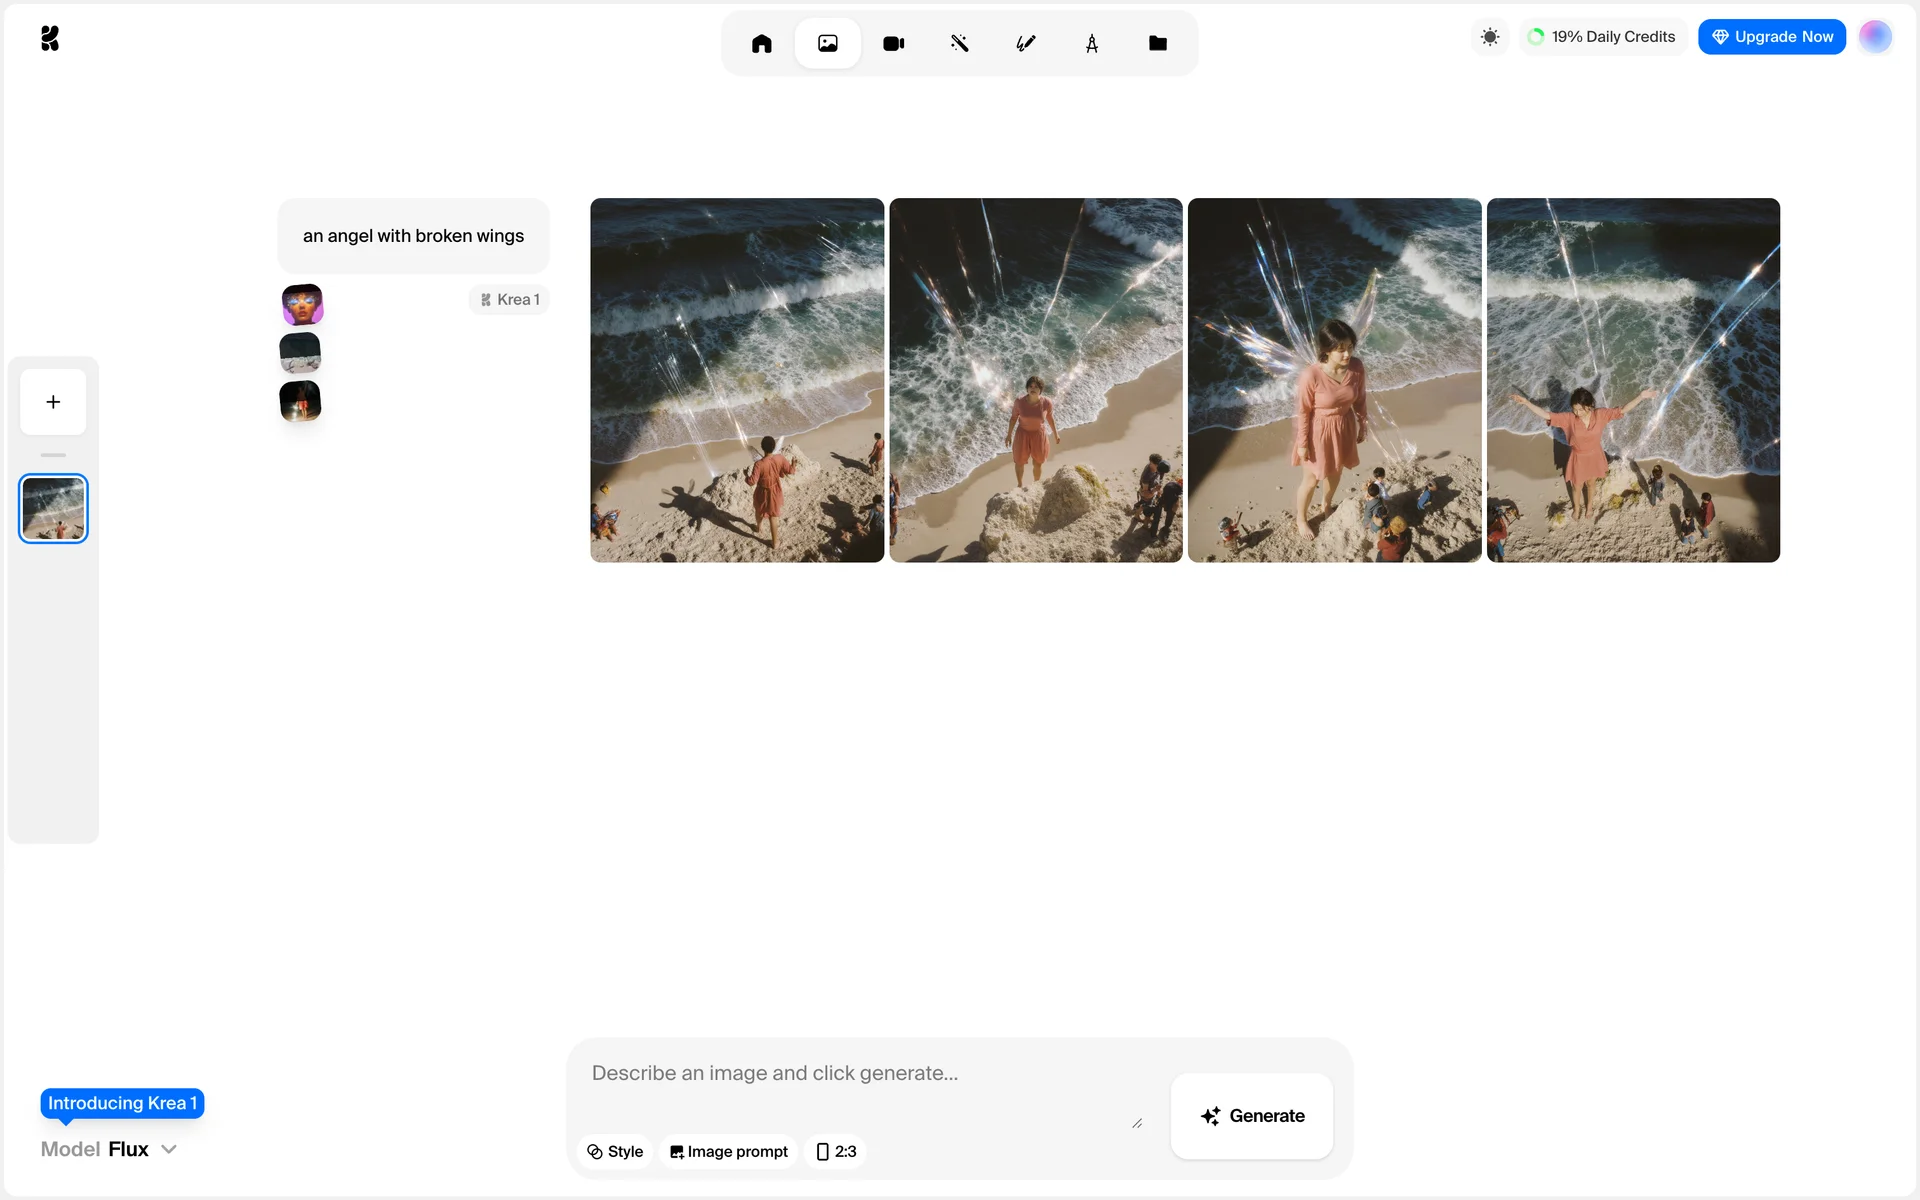Open the Style options button
The height and width of the screenshot is (1200, 1920).
coord(615,1151)
